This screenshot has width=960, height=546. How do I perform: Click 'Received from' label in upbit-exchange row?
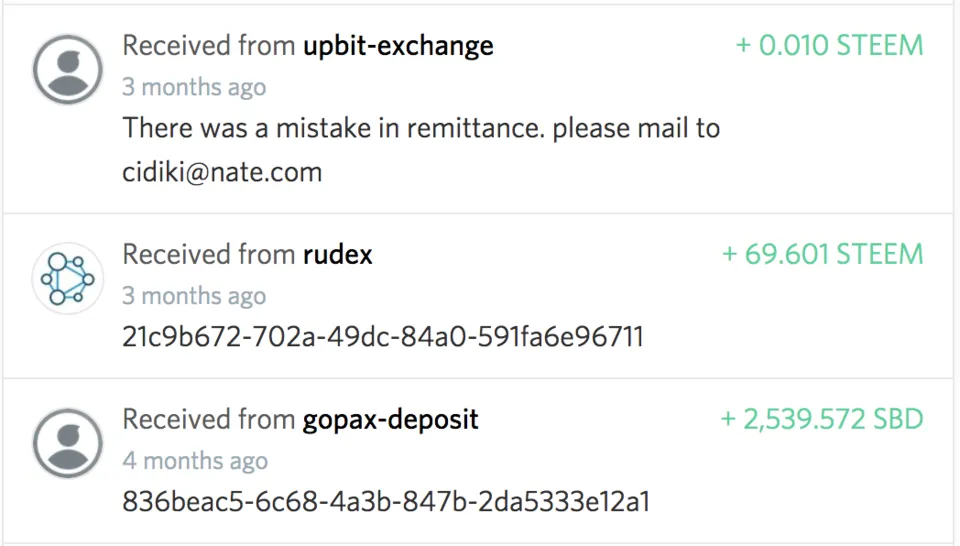pos(208,45)
